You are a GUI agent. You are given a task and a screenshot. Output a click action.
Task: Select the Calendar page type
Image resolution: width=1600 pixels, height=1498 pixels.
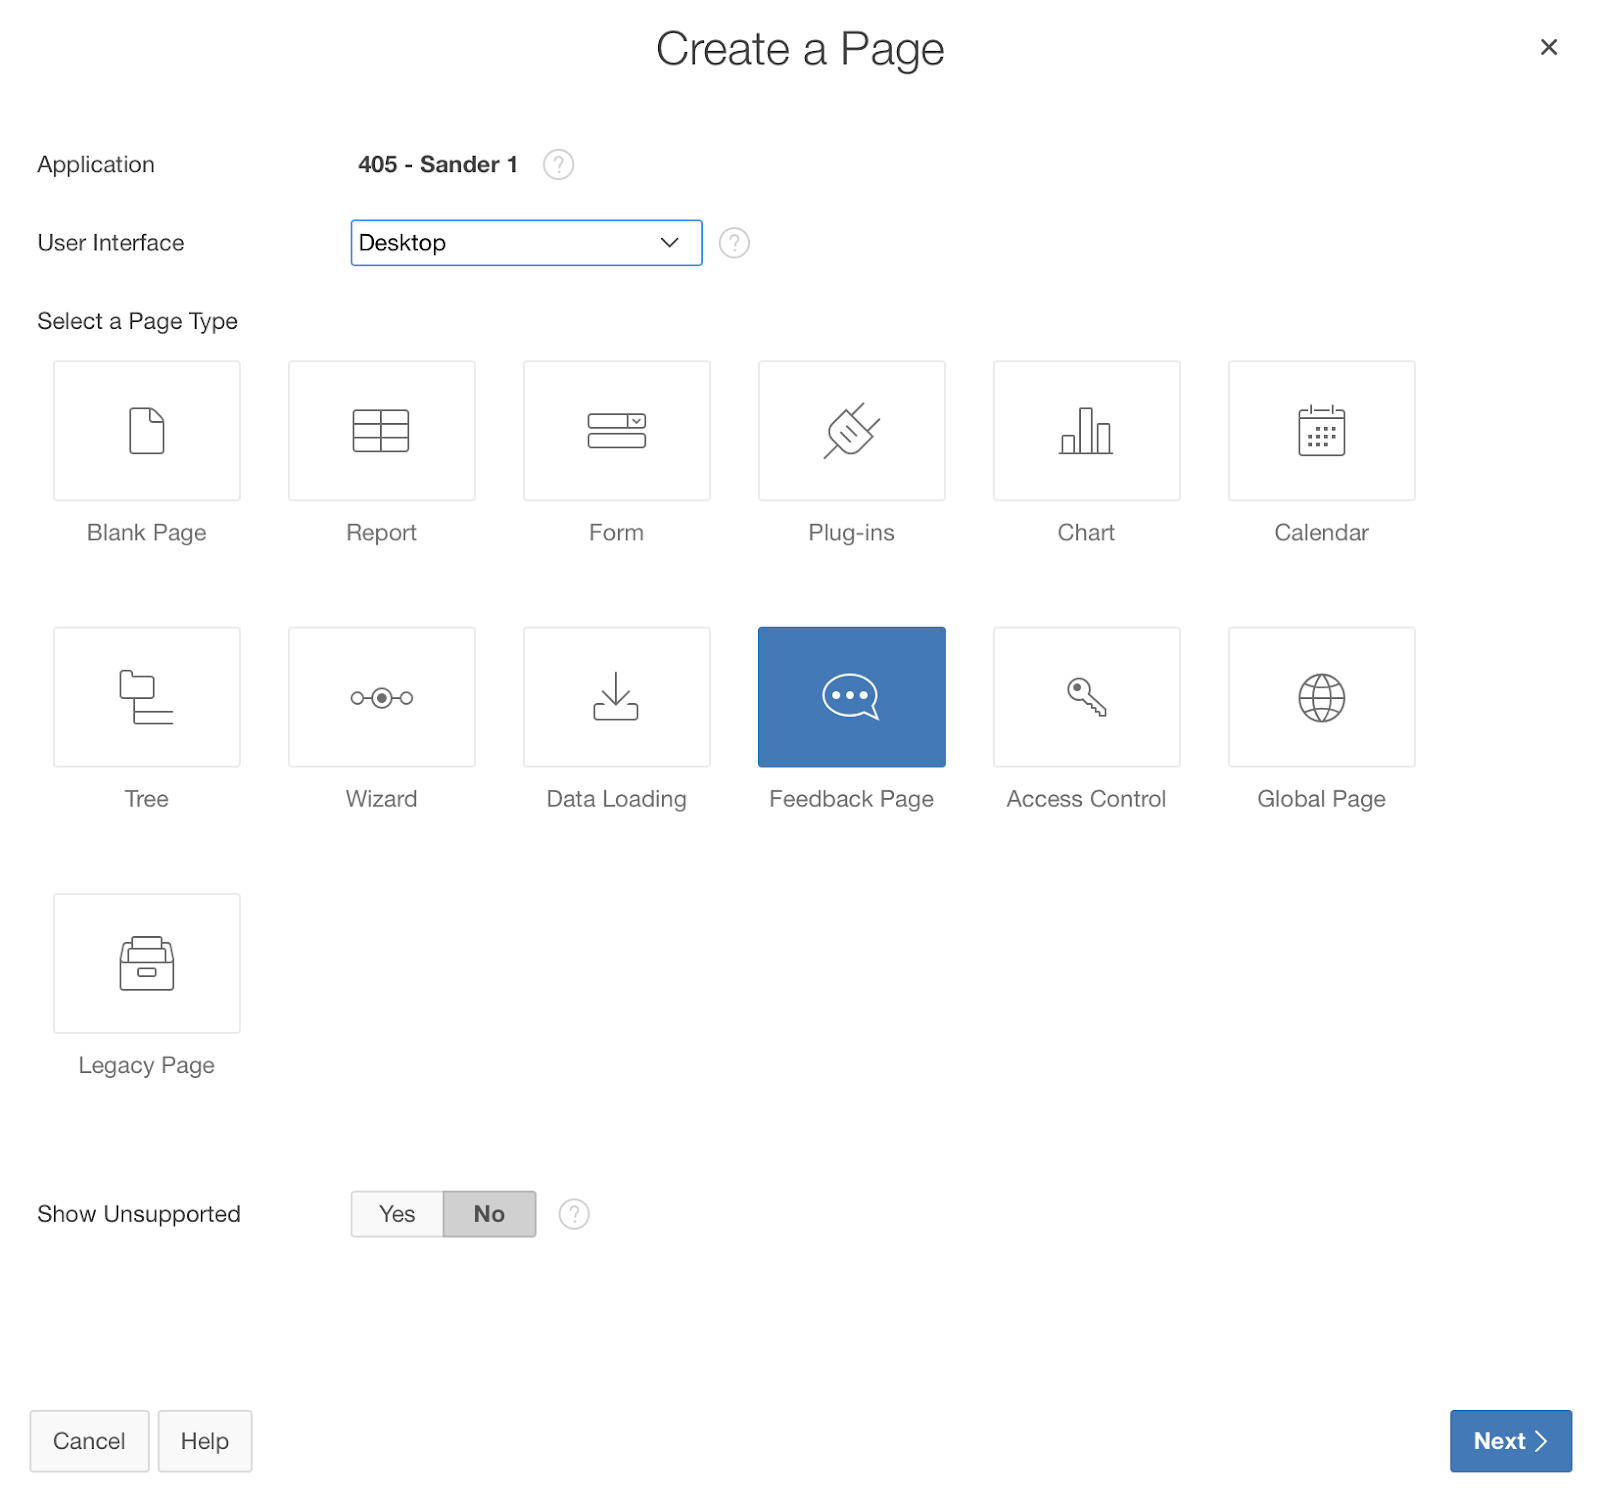(x=1322, y=431)
